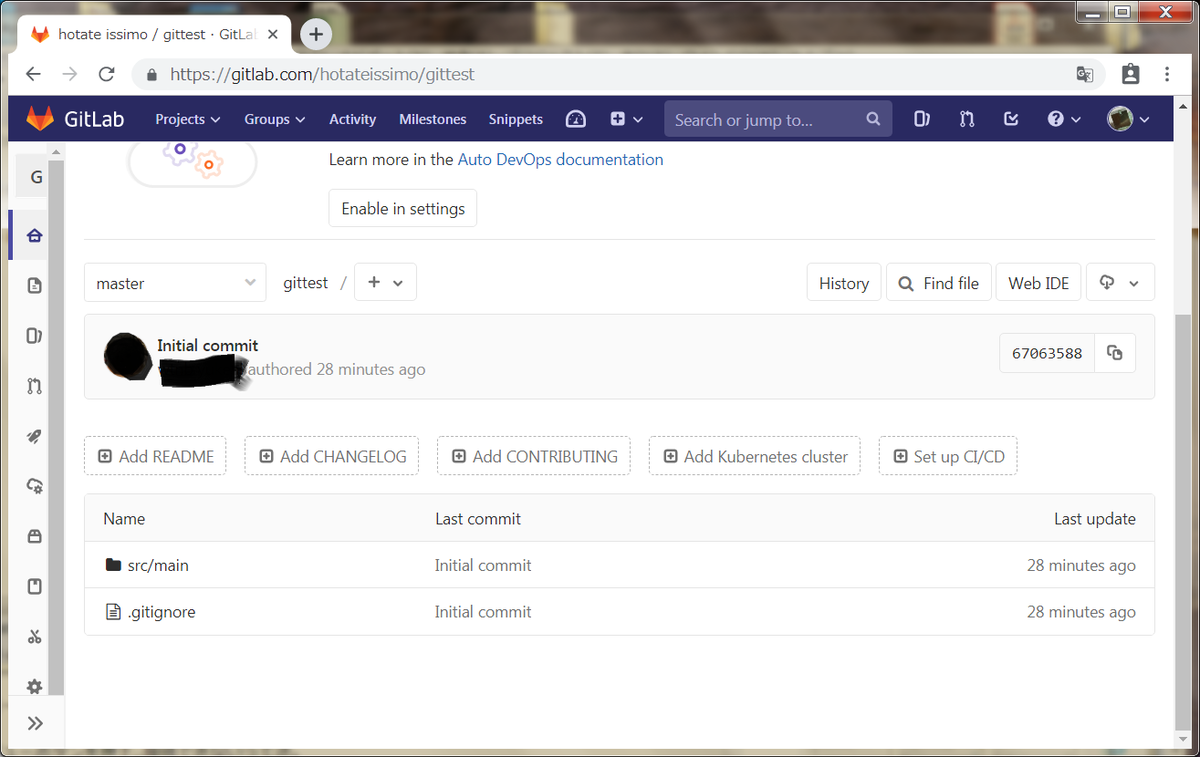Open the Packages lock-shaped icon in sidebar

click(35, 536)
